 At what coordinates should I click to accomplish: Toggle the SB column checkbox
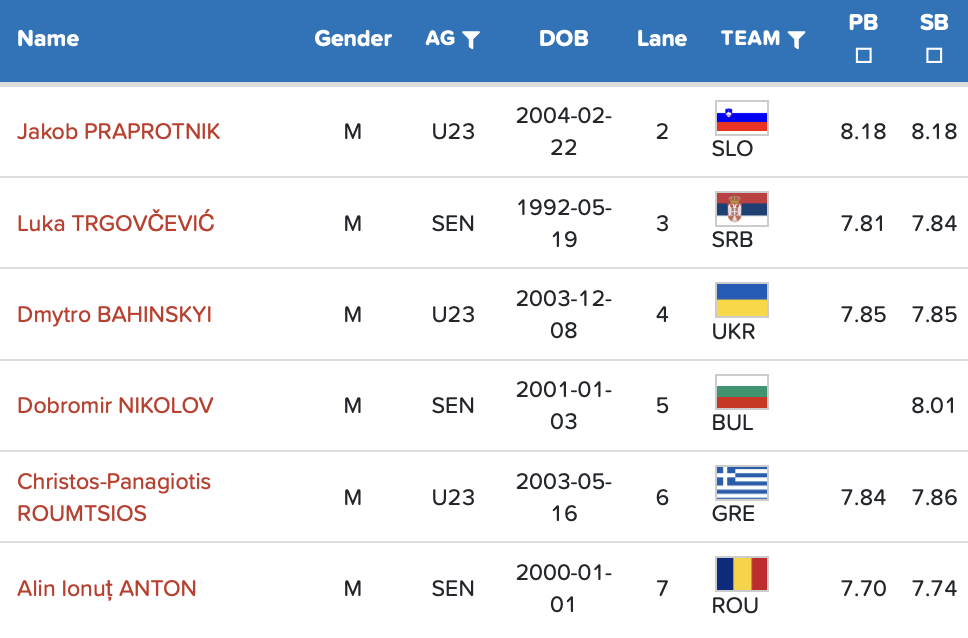click(x=934, y=56)
